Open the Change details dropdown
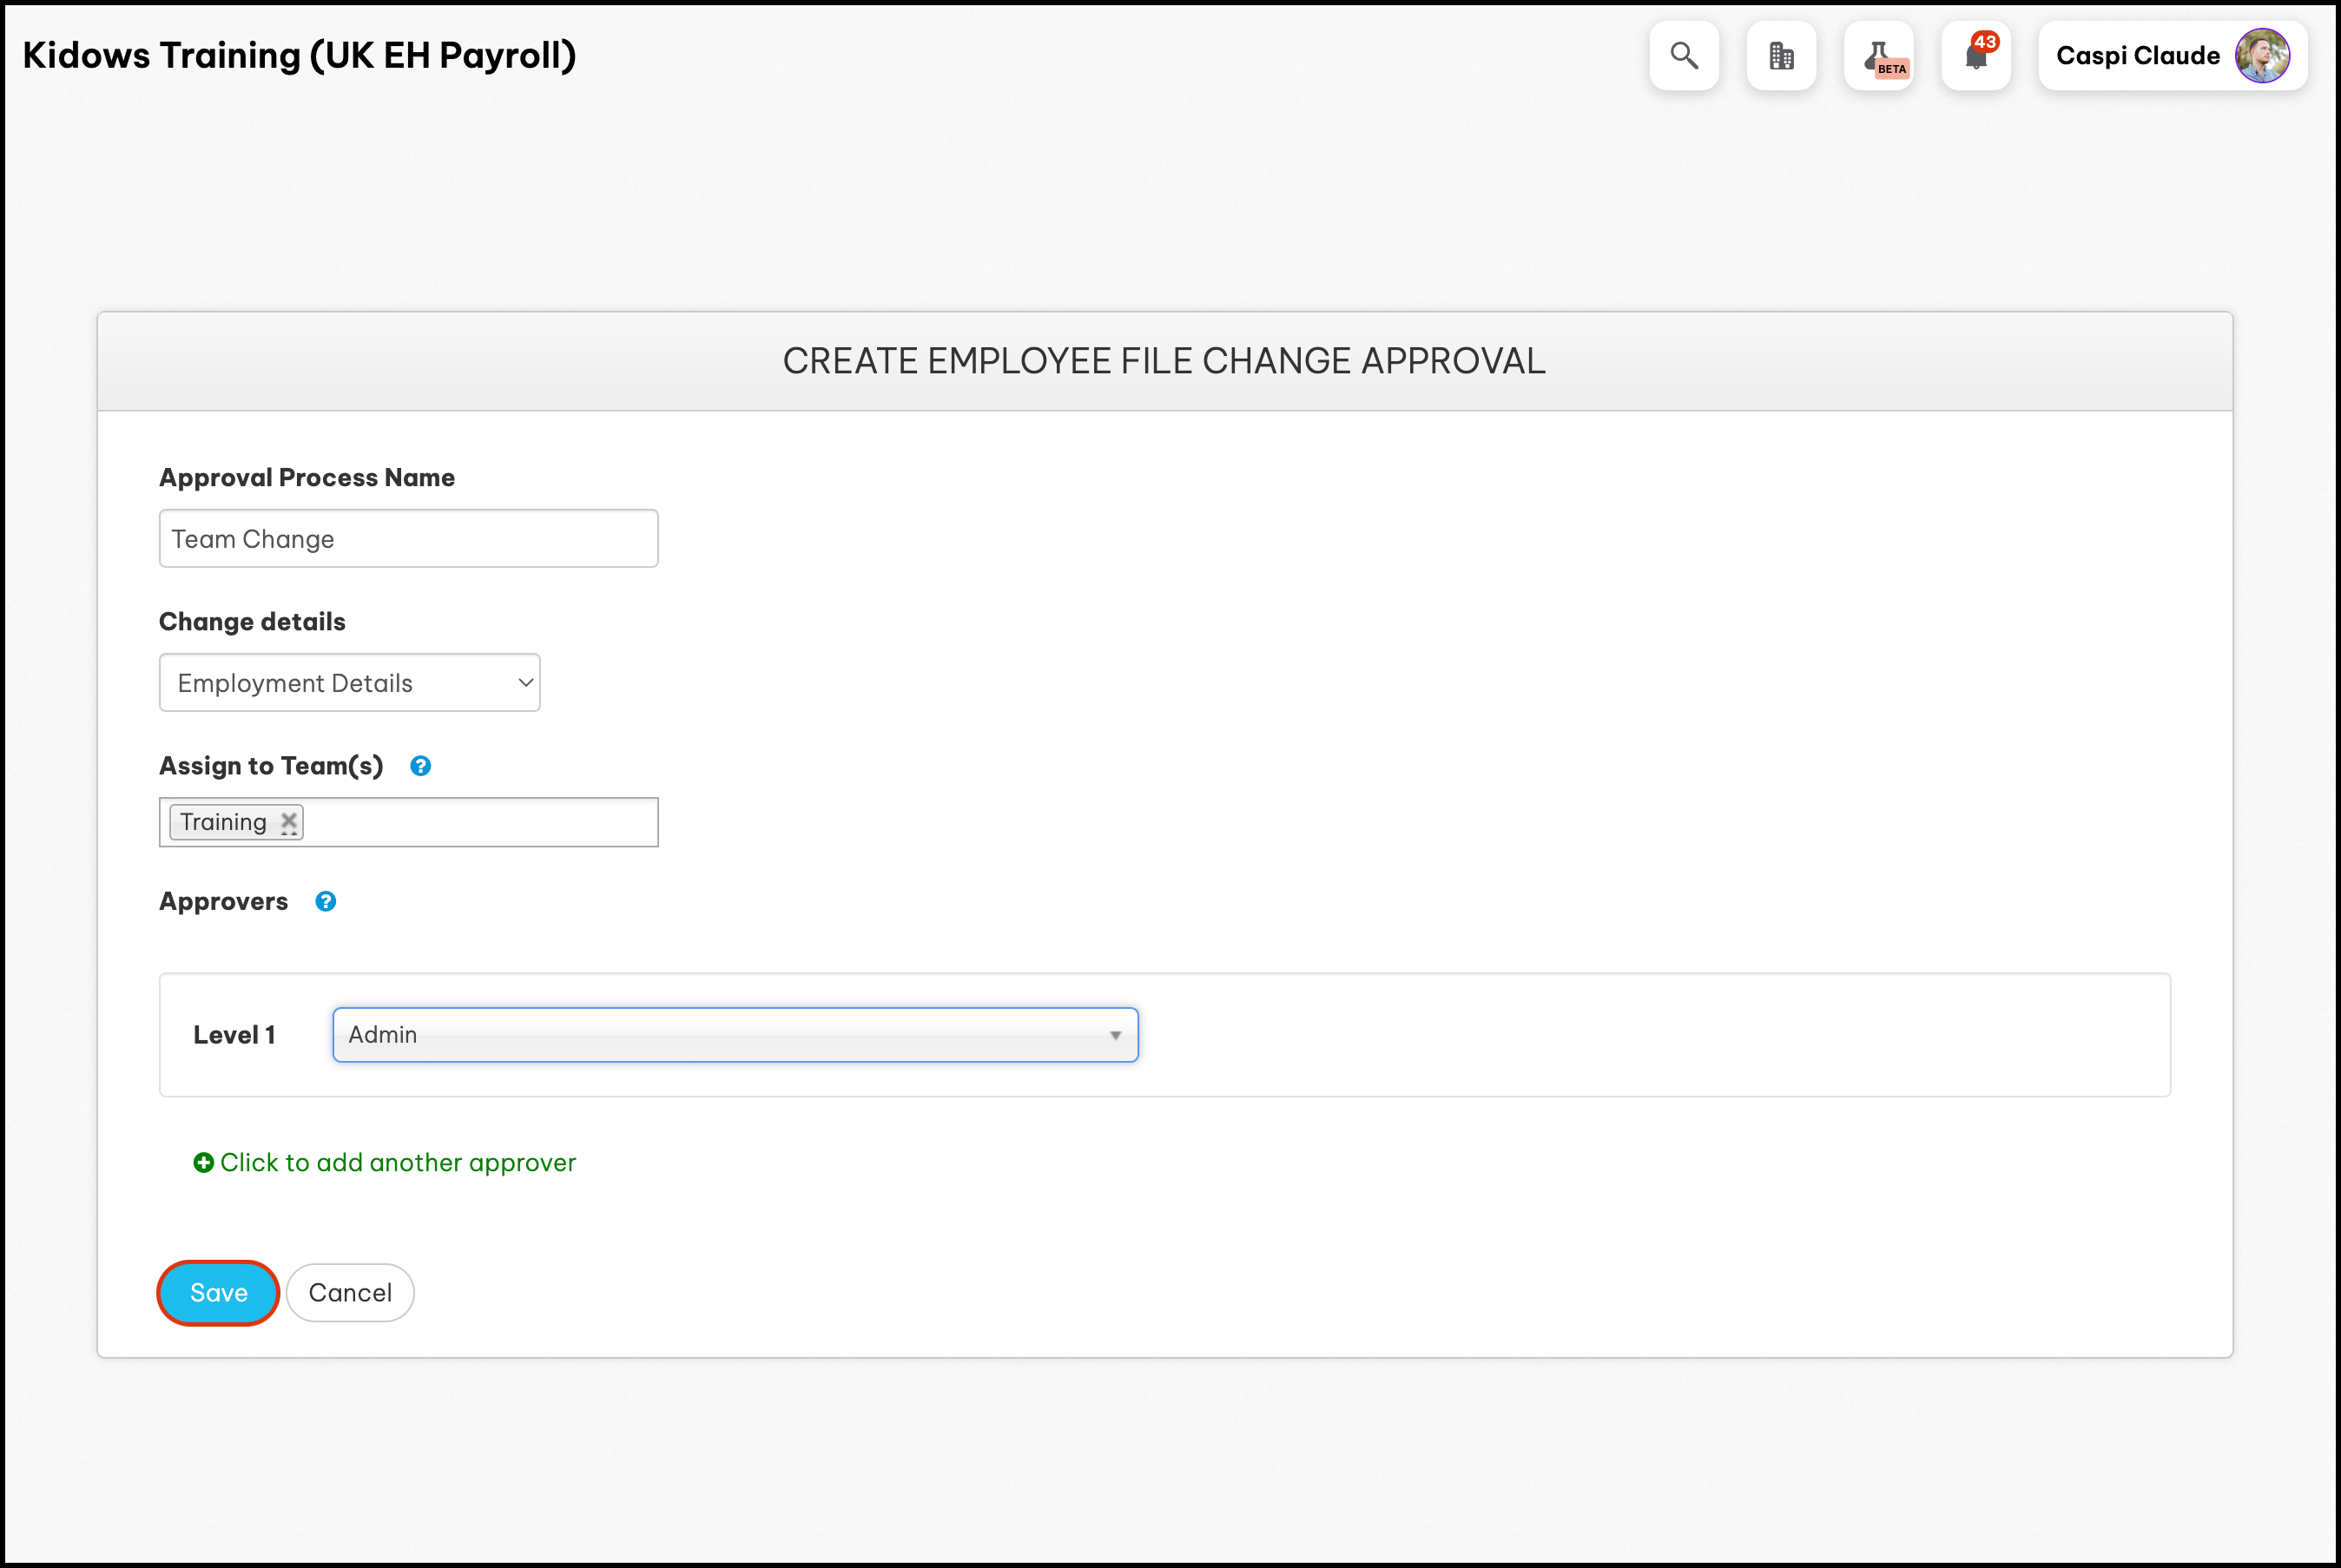This screenshot has width=2341, height=1568. click(350, 683)
